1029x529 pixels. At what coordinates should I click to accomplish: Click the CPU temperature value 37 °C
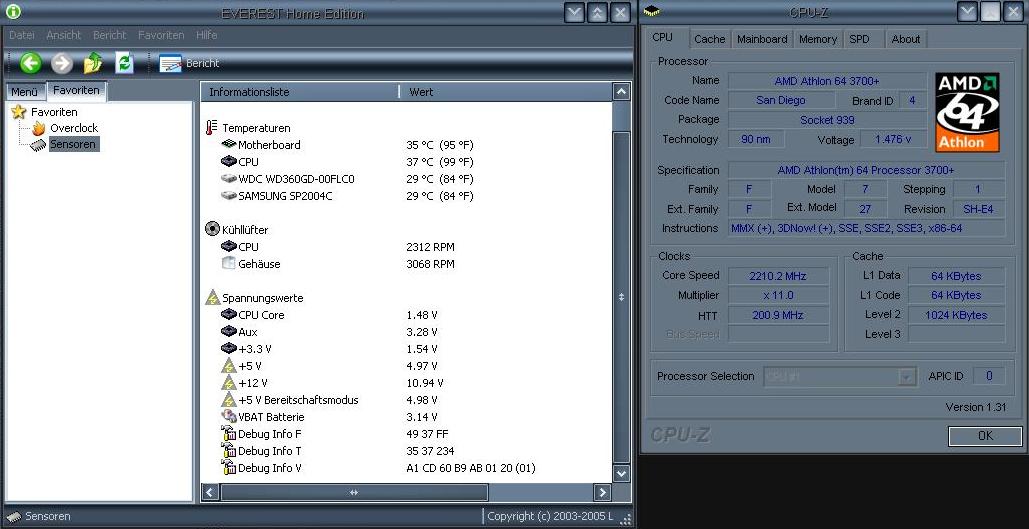point(439,161)
